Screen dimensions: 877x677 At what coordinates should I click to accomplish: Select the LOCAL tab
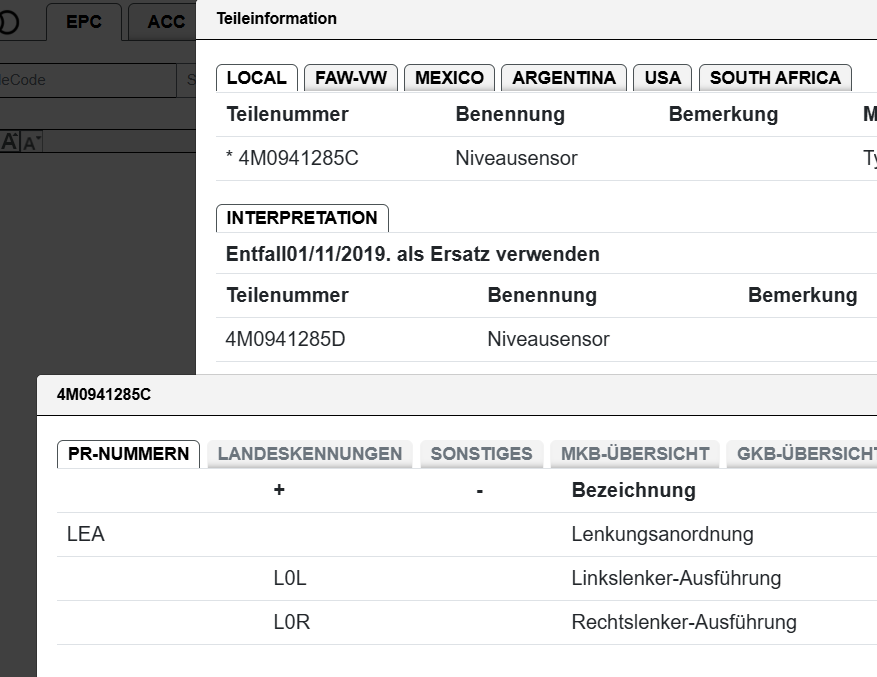pyautogui.click(x=257, y=78)
